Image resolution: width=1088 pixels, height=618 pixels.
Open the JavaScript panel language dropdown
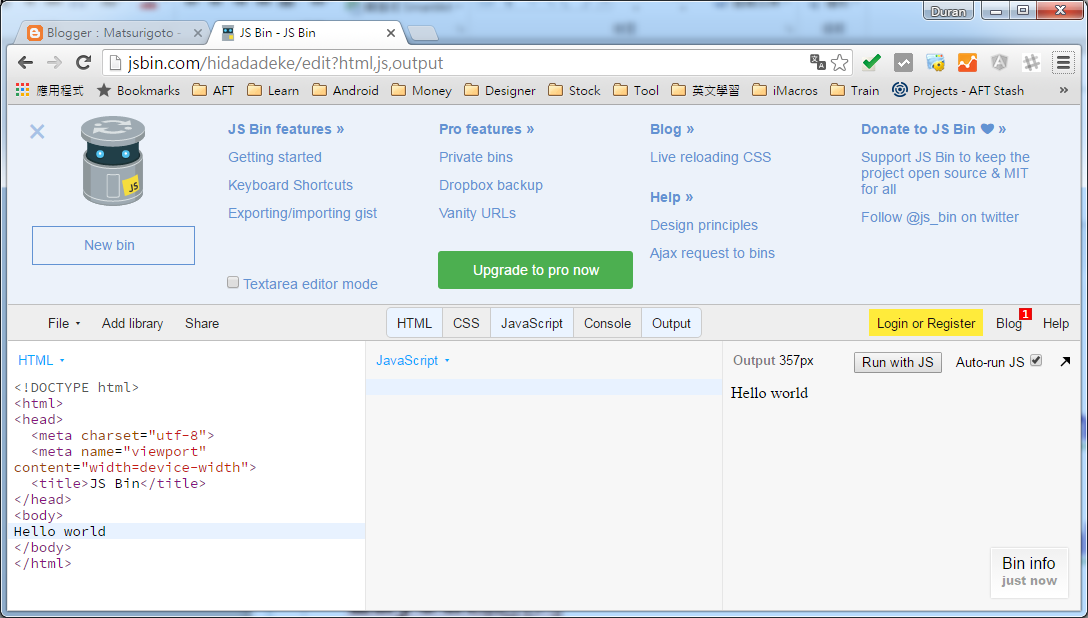[x=413, y=361]
